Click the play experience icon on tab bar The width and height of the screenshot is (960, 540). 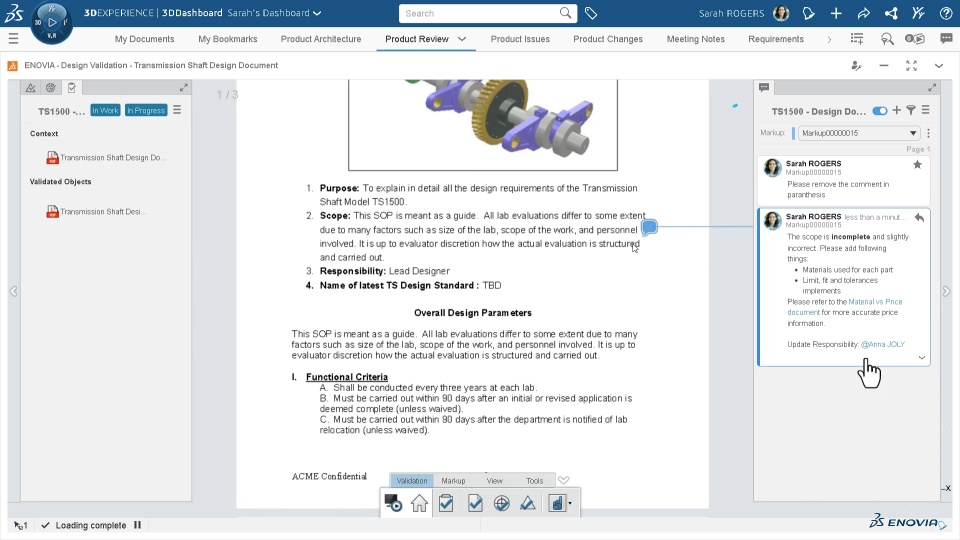915,39
